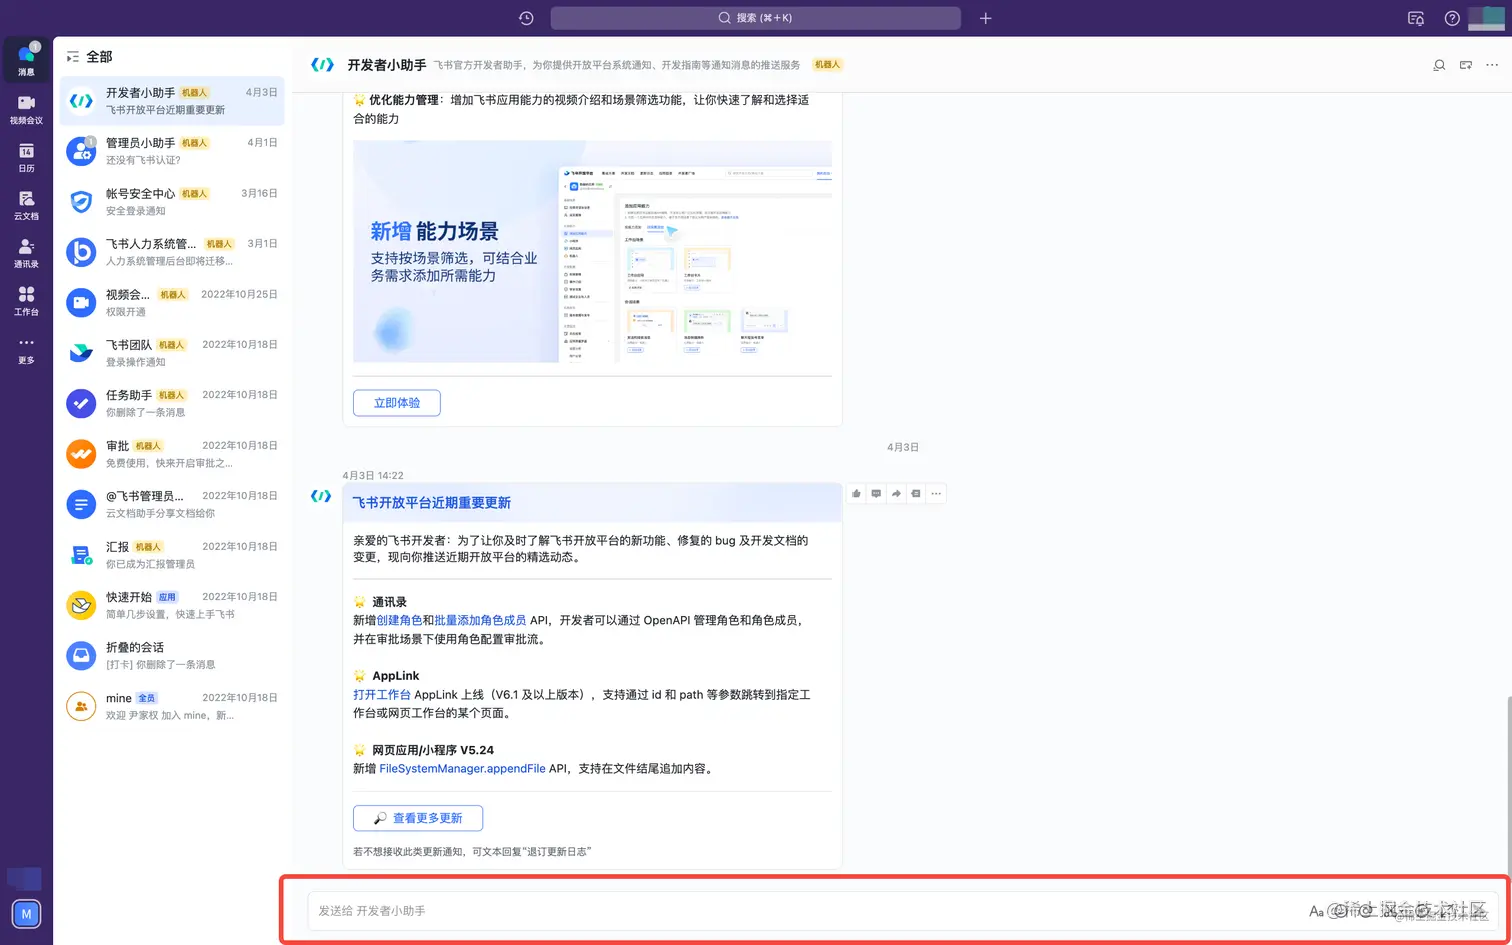Expand the 全部 conversation filter
Viewport: 1512px width, 945px height.
pos(89,57)
